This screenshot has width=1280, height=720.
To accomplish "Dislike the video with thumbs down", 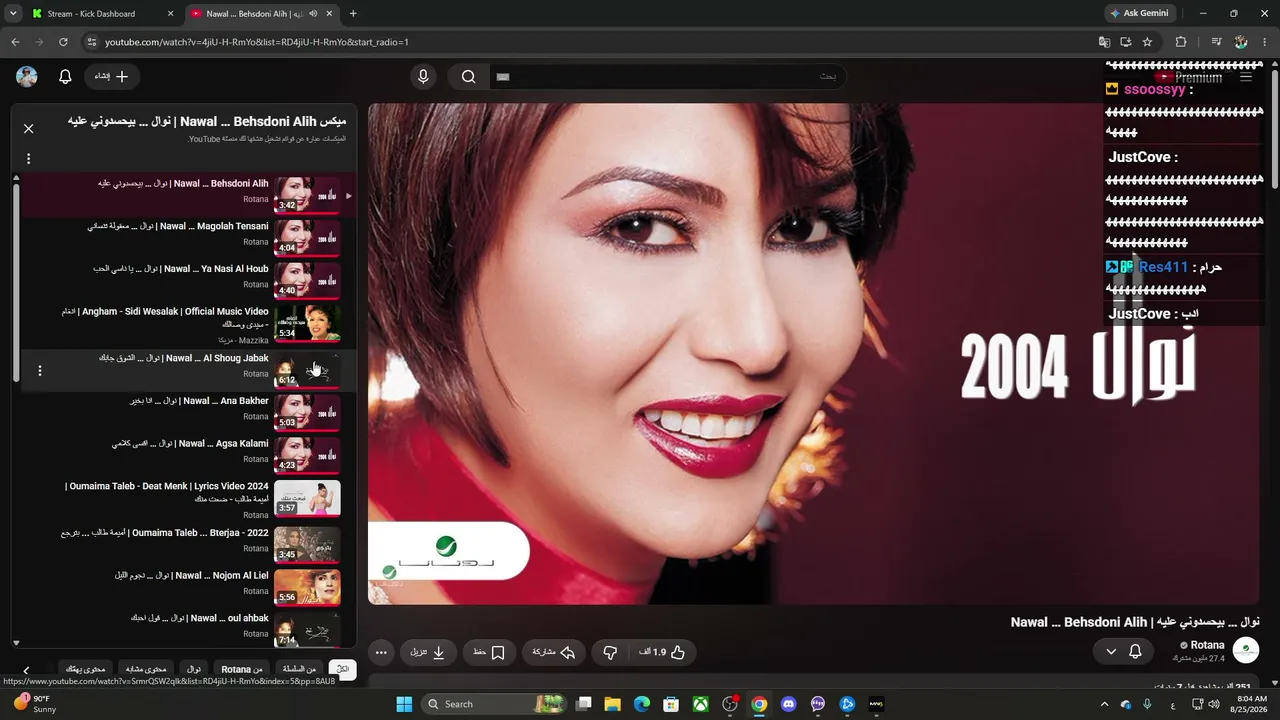I will pos(610,652).
